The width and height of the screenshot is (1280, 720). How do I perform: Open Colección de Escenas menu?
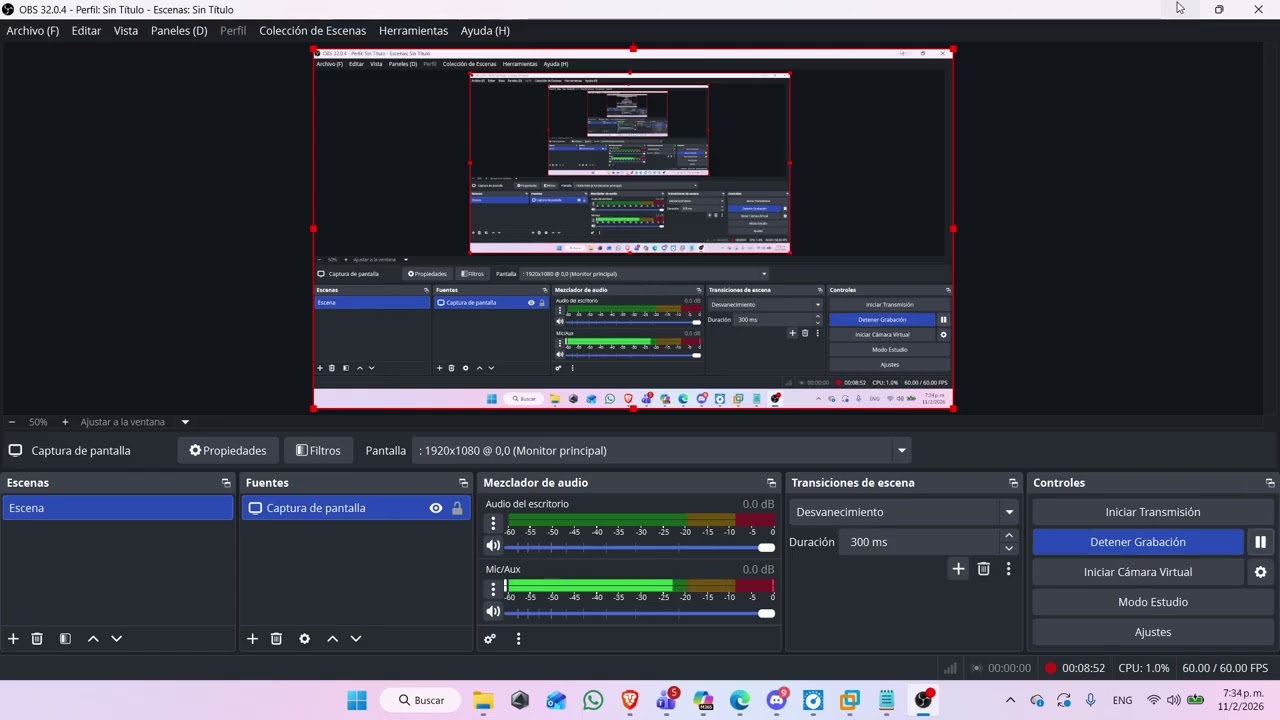pyautogui.click(x=313, y=31)
